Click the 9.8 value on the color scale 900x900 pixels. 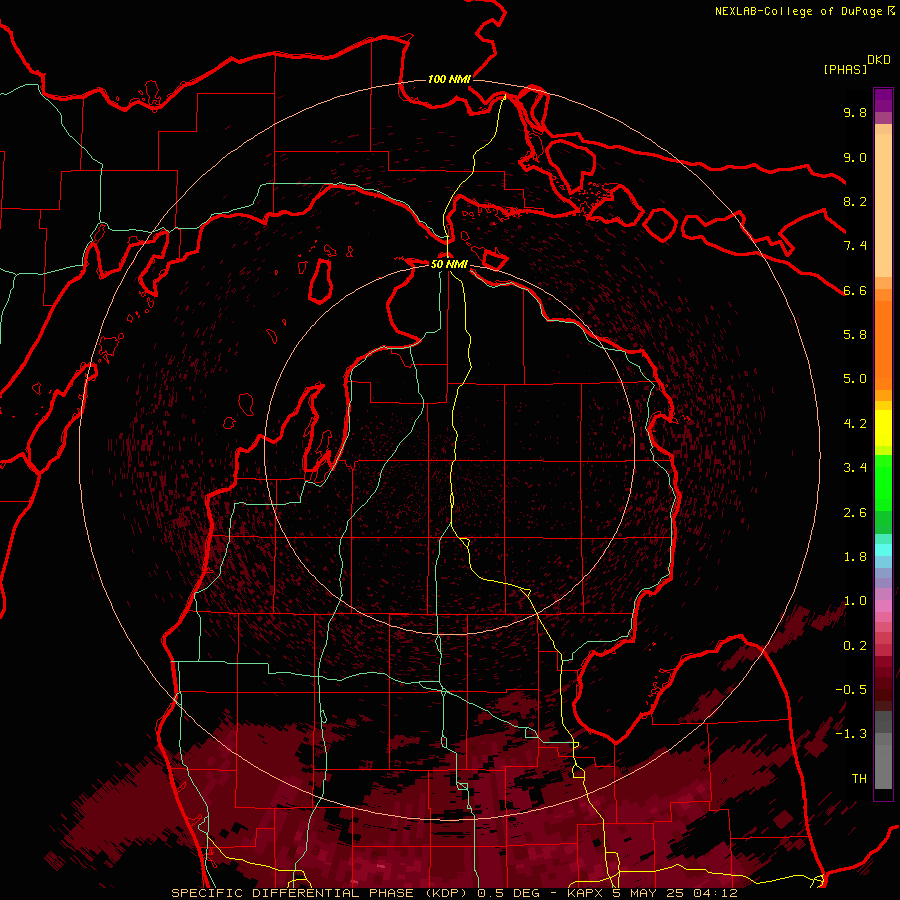tap(855, 112)
